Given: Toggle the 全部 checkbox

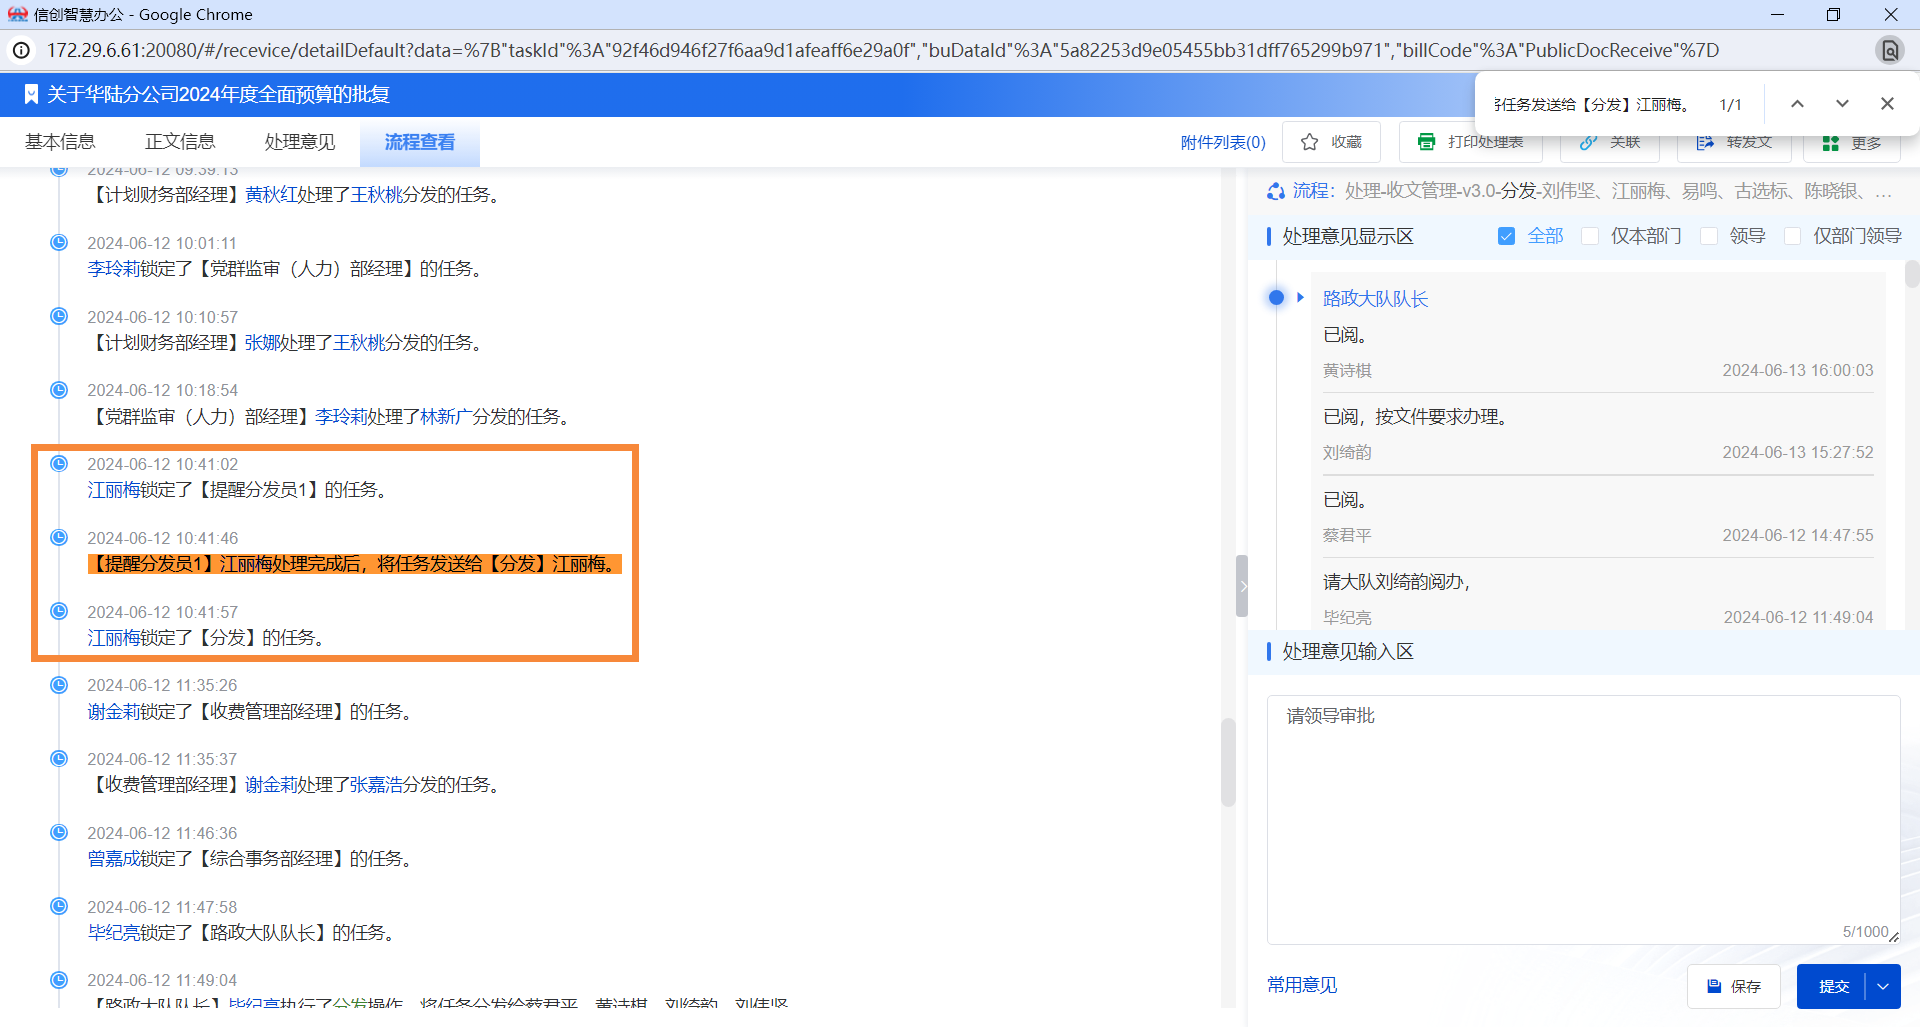Looking at the screenshot, I should click(1506, 236).
